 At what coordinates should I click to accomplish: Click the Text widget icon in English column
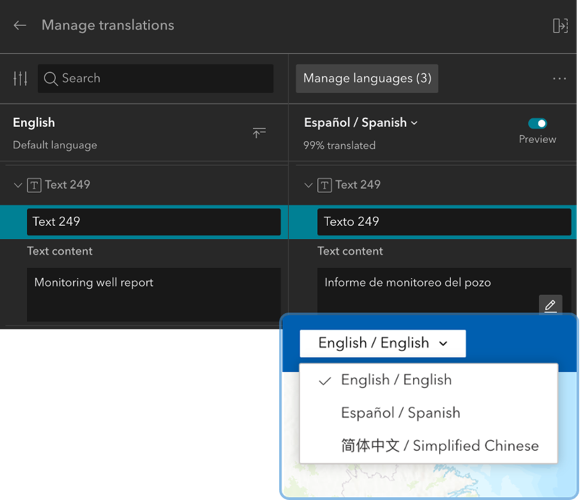[34, 185]
